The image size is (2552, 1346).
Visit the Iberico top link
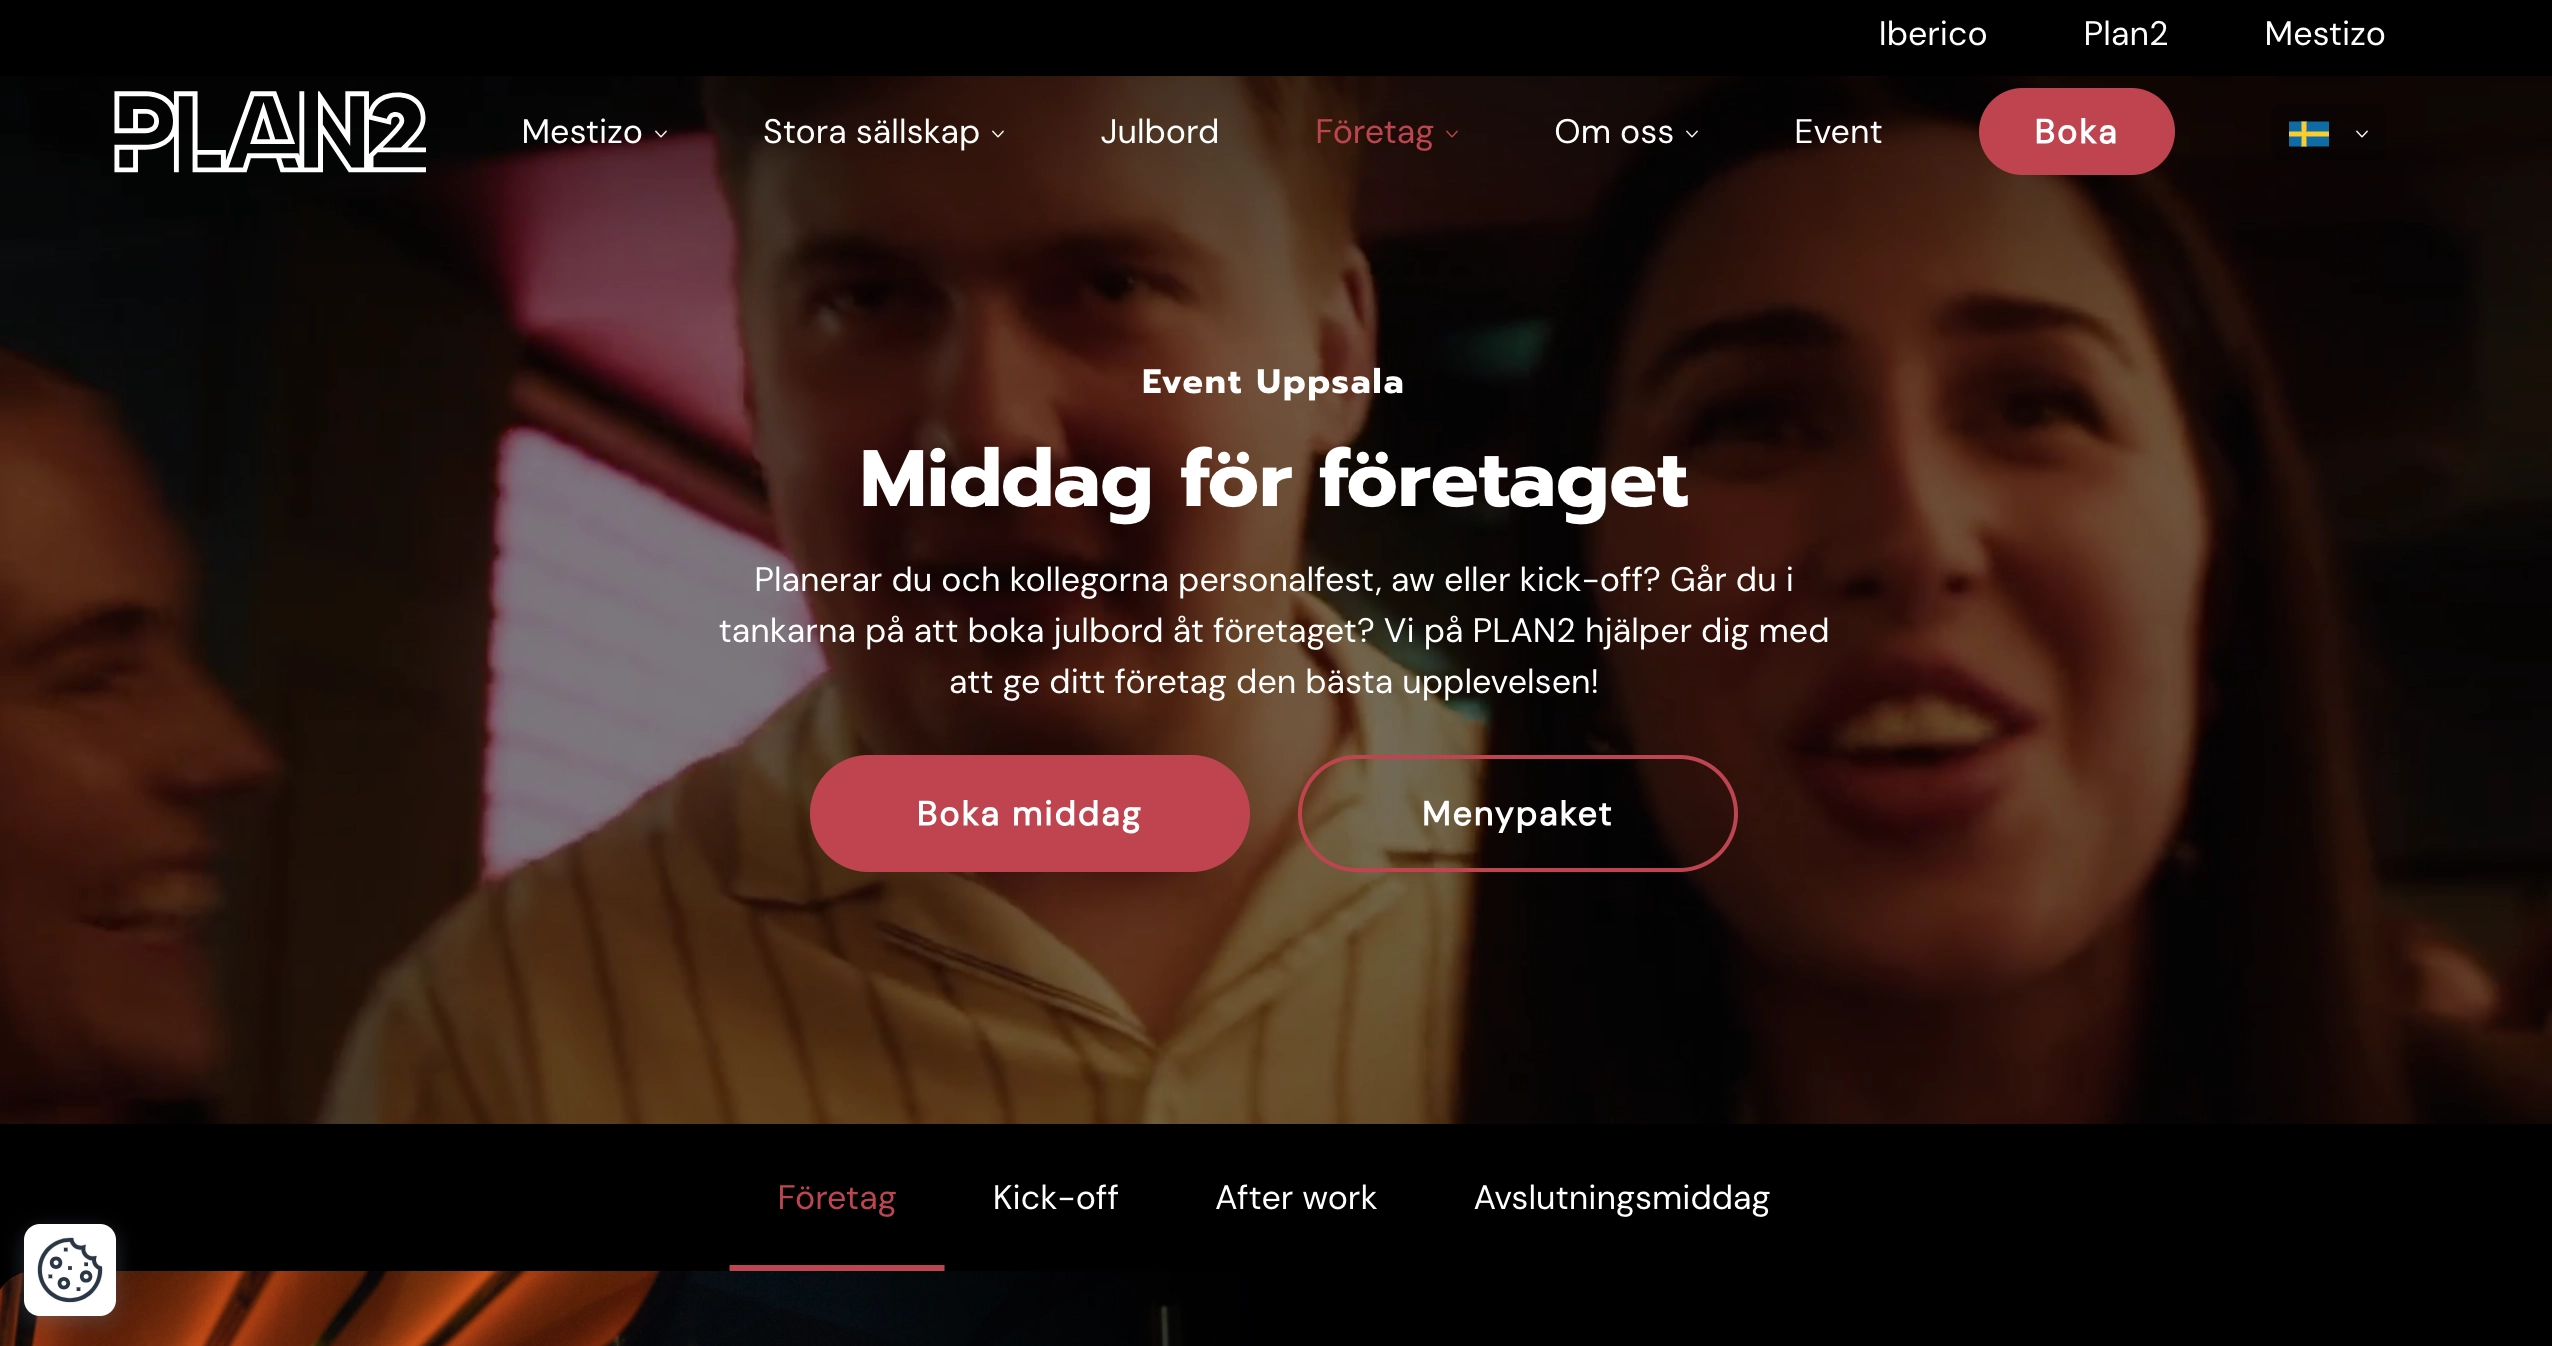pos(1932,34)
